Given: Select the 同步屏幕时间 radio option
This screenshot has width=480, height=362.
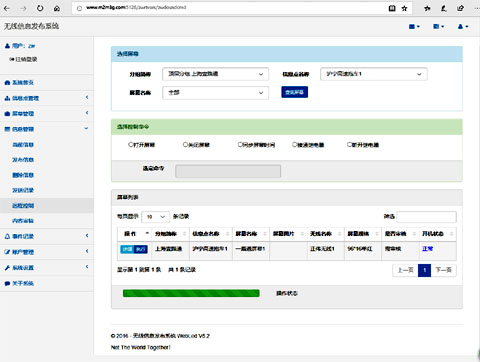Looking at the screenshot, I should [x=240, y=144].
